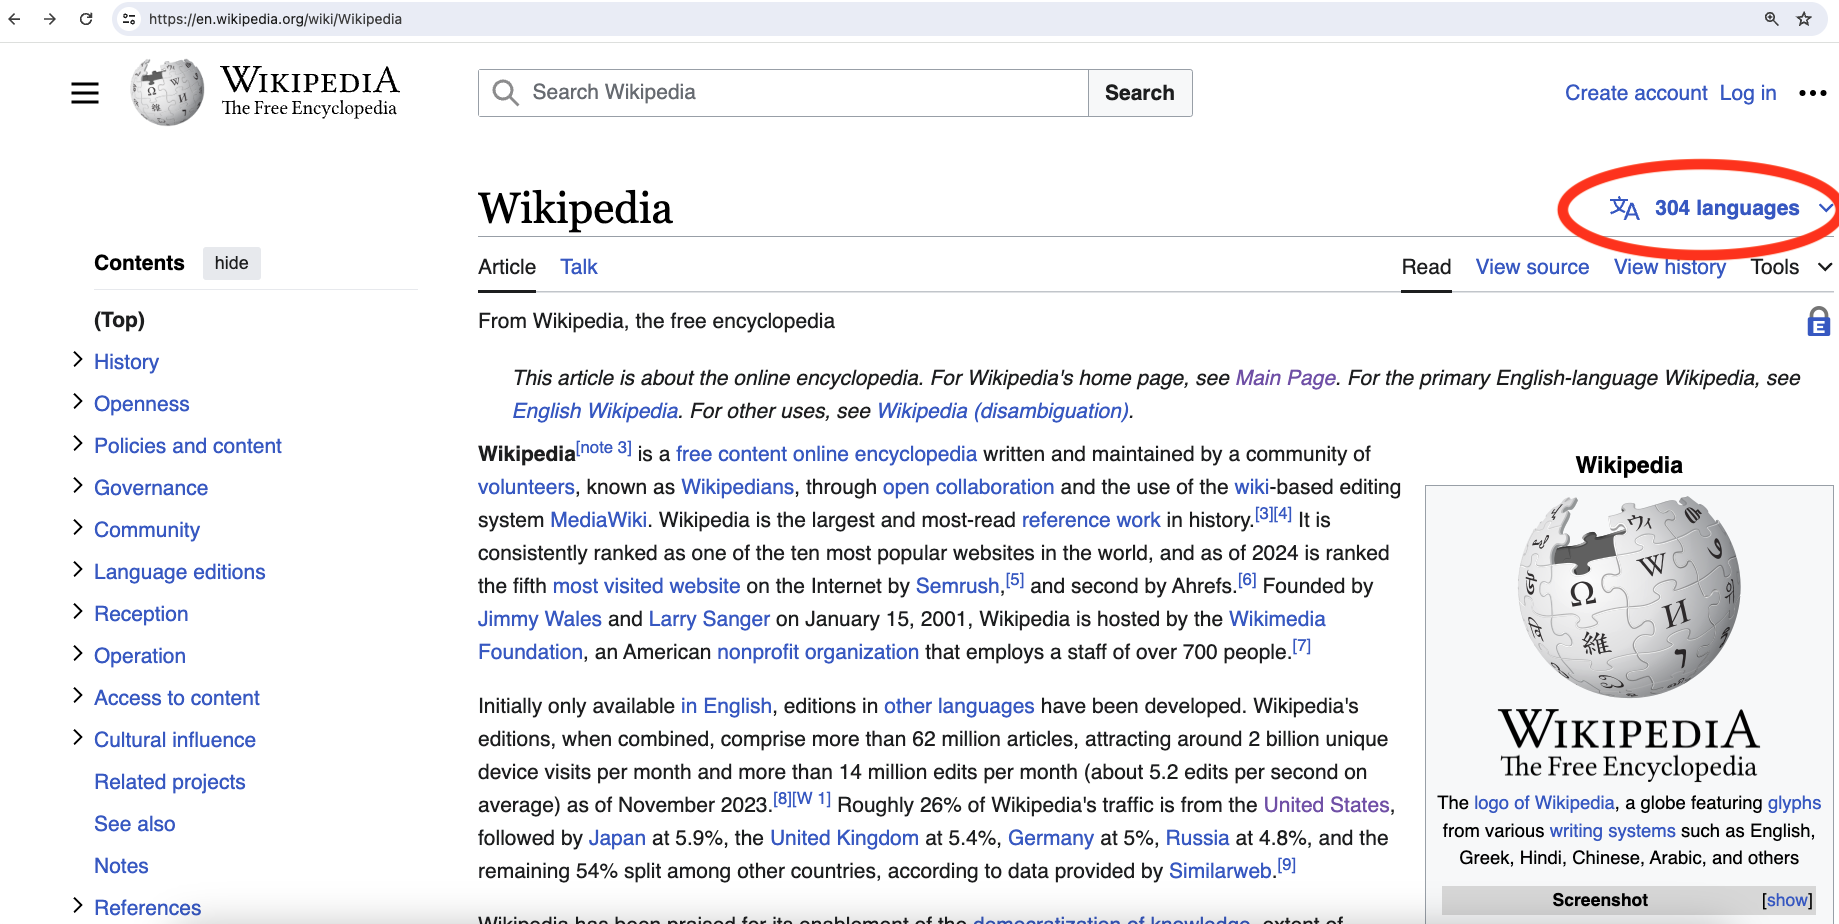Bookmark this page with the star icon
Screen dimensions: 1839x924
pyautogui.click(x=1804, y=19)
